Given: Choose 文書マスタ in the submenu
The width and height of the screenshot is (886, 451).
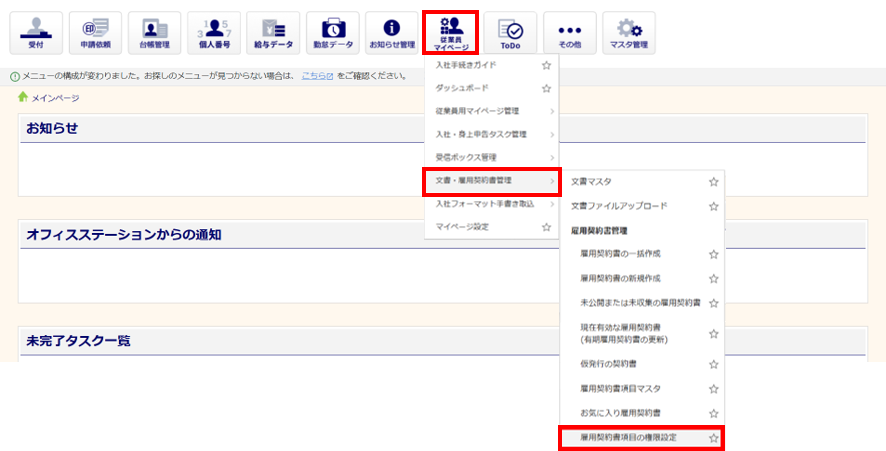Looking at the screenshot, I should 591,182.
